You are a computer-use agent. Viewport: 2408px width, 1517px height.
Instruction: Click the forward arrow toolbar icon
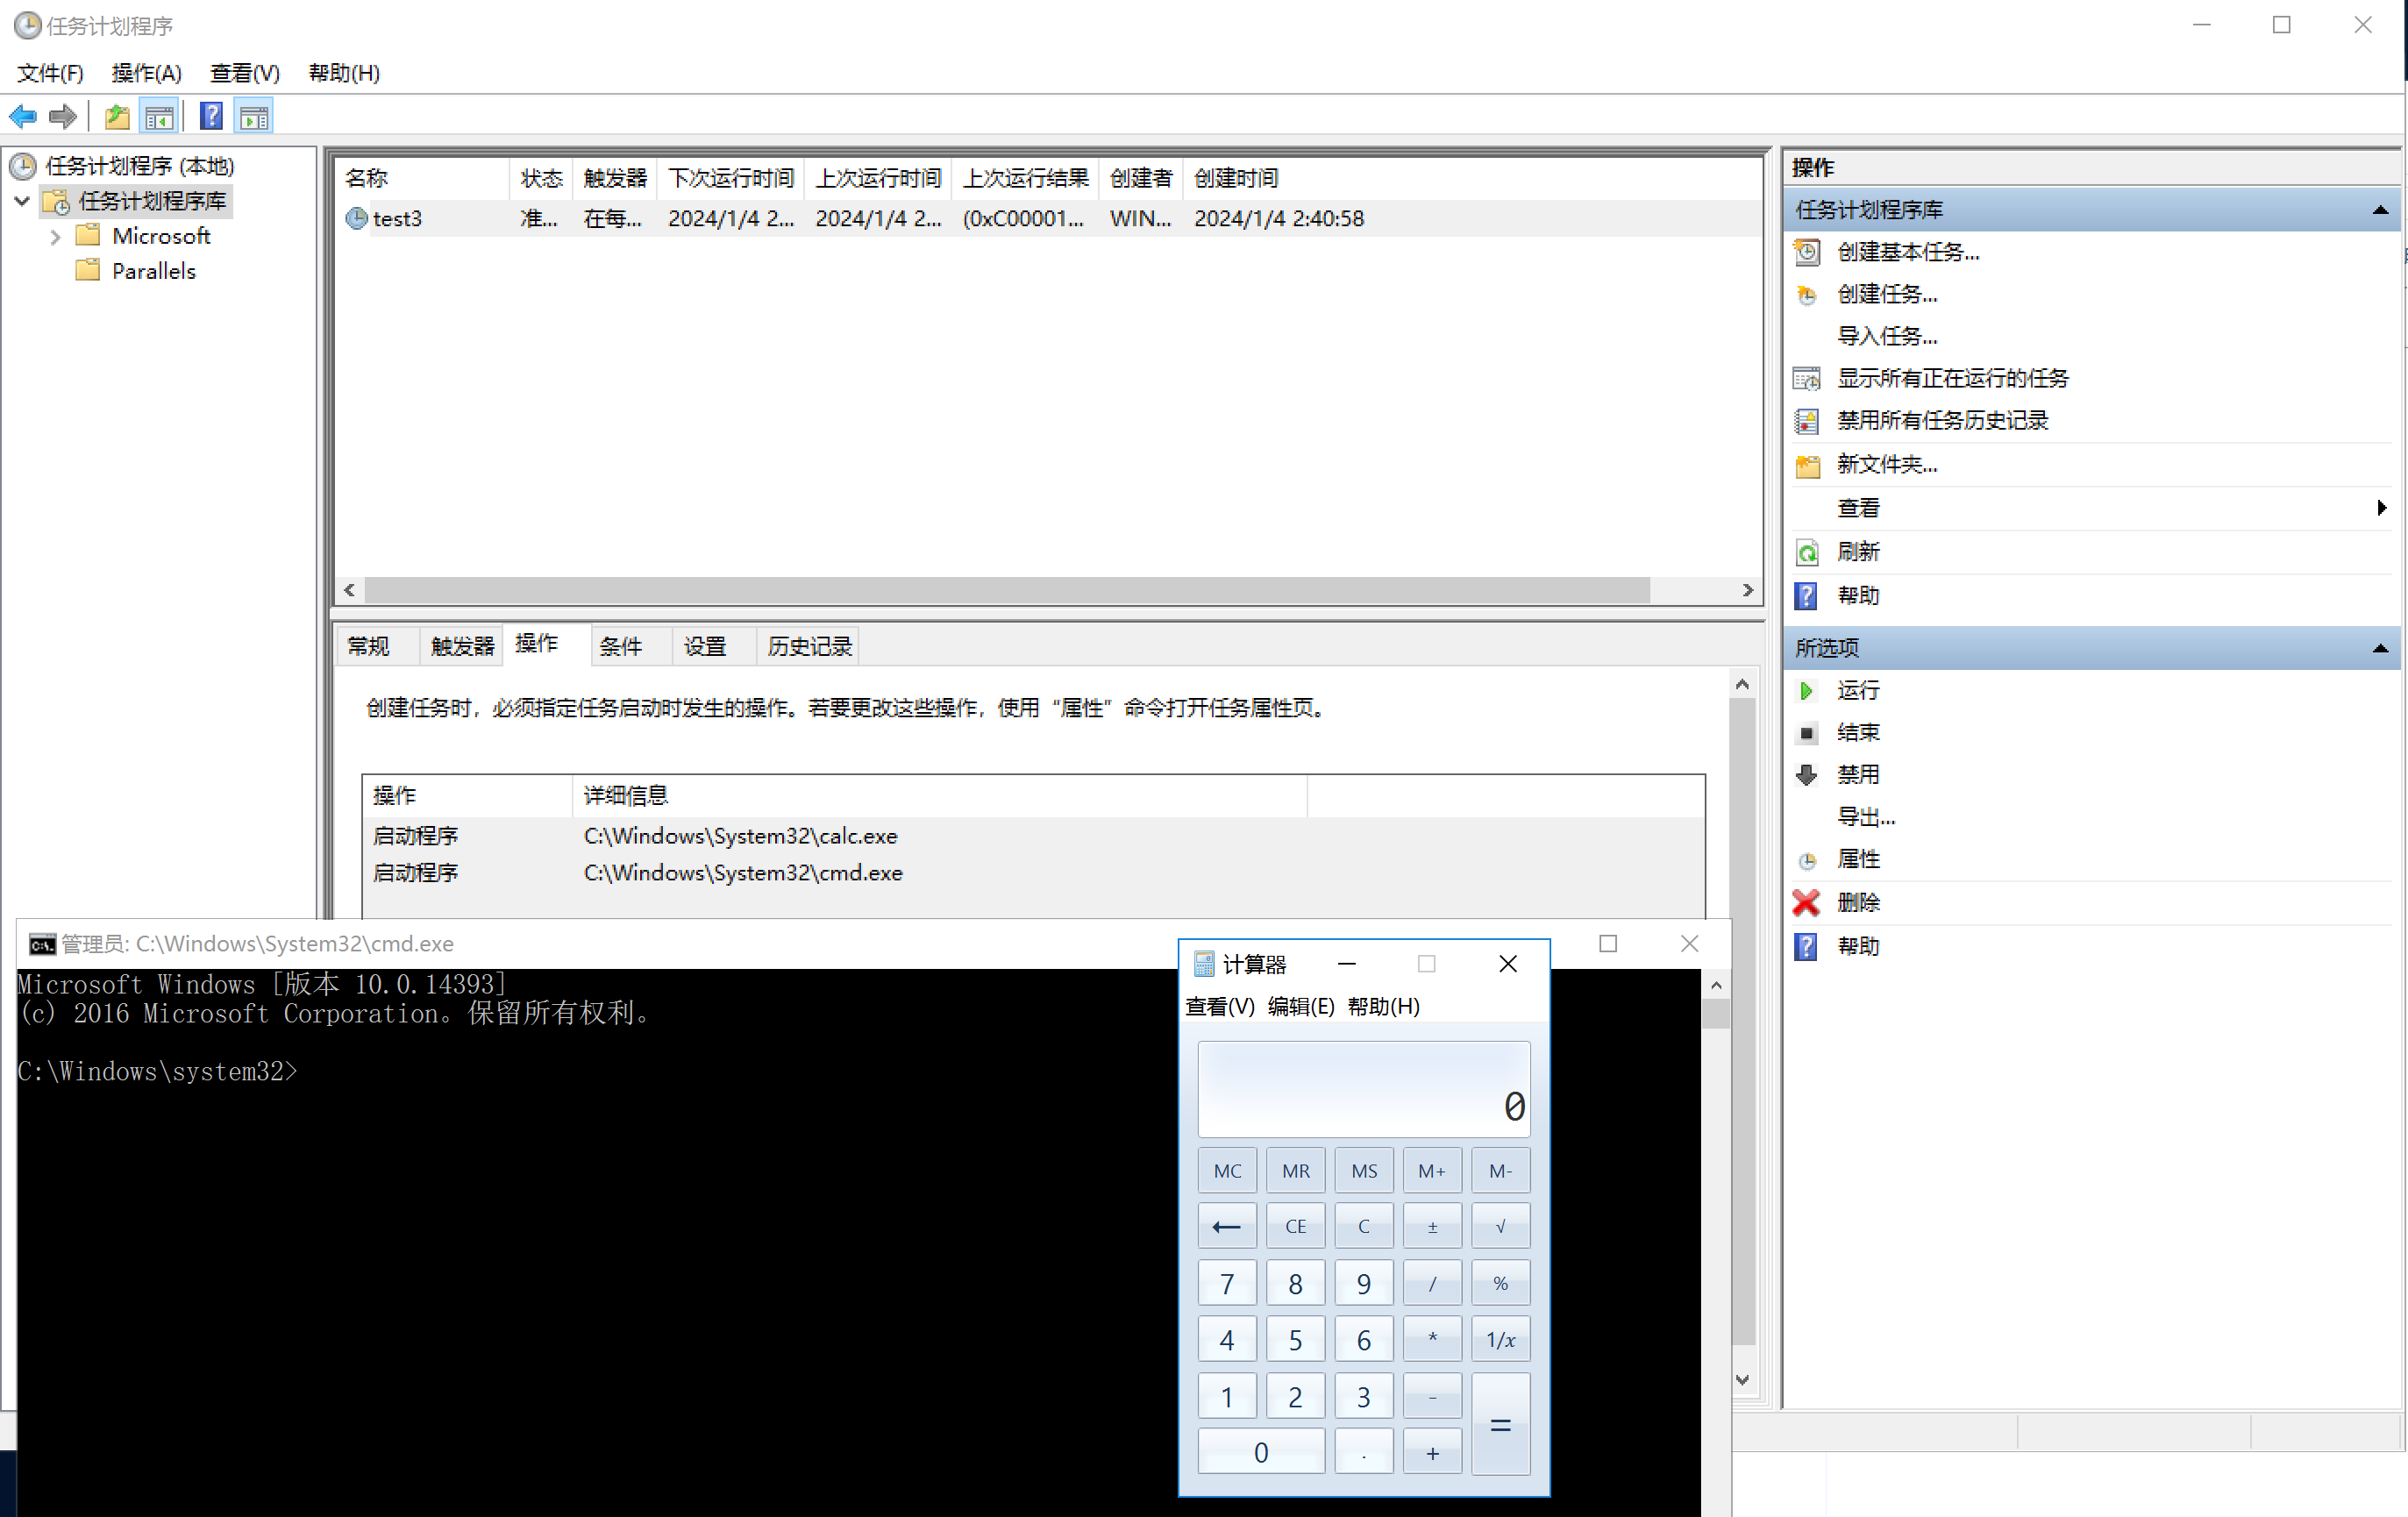click(x=63, y=117)
